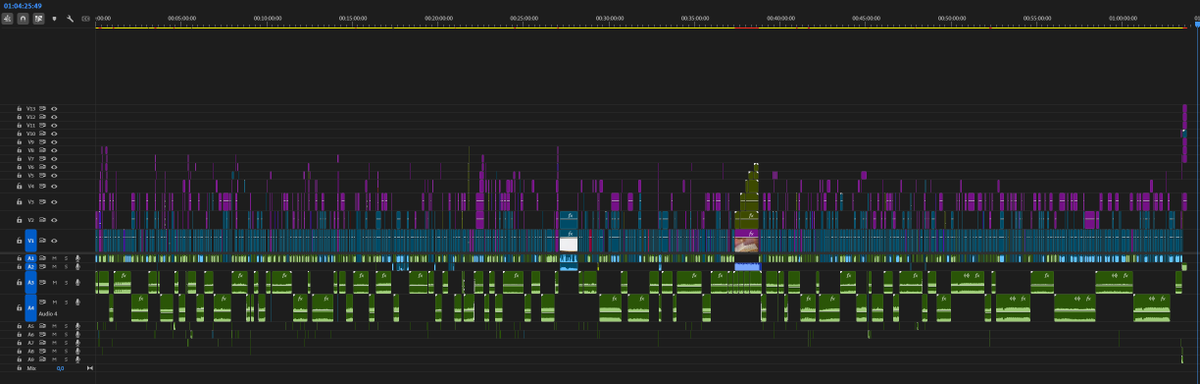Toggle Linked Selection button

pyautogui.click(x=38, y=18)
